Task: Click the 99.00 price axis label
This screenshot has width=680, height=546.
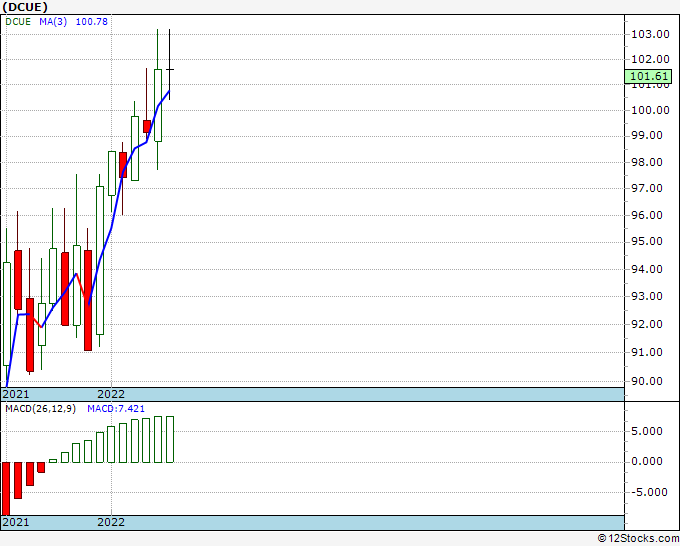Action: click(x=647, y=135)
